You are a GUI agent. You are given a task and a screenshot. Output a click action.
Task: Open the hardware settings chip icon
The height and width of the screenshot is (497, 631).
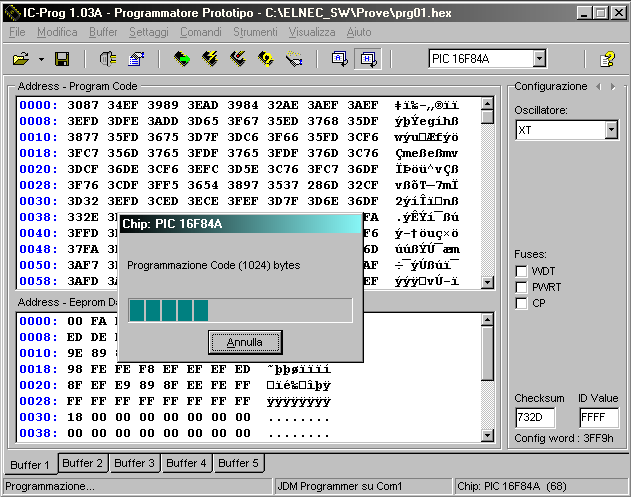tap(108, 59)
